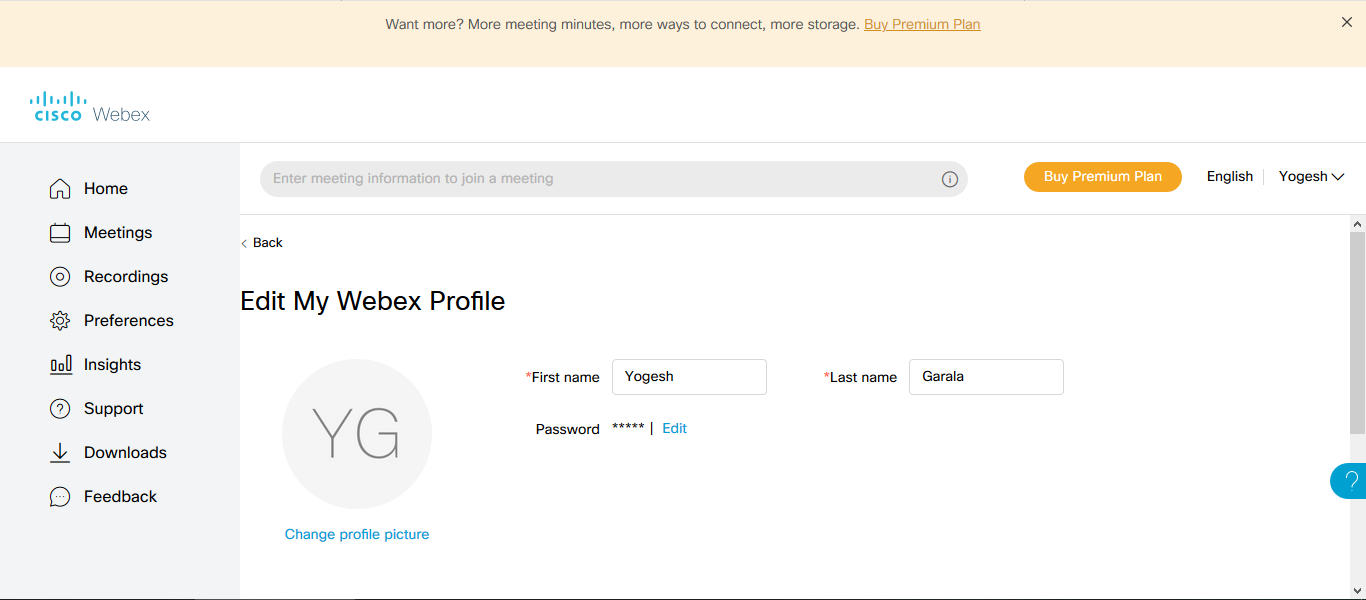
Task: Follow the Buy Premium Plan banner link
Action: (x=922, y=24)
